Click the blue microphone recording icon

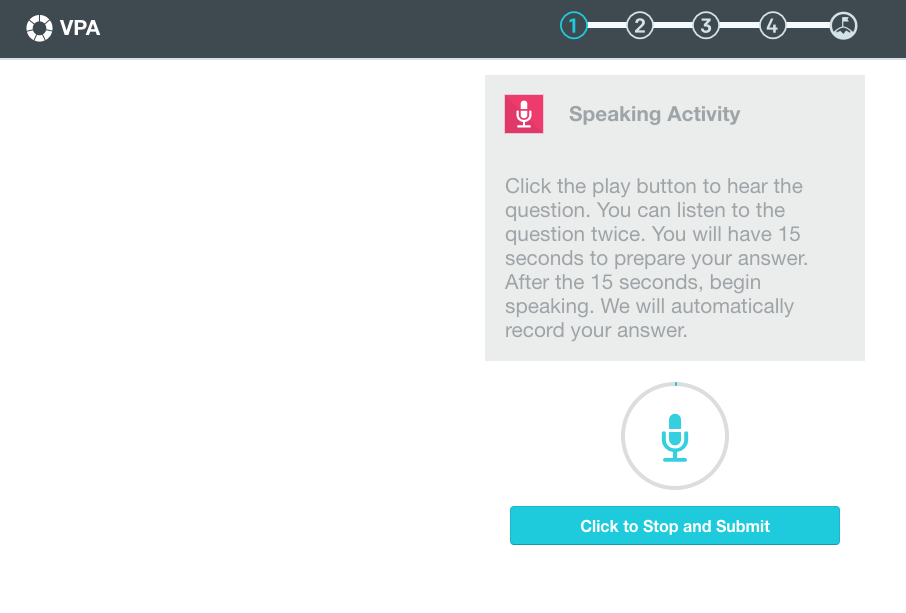(x=674, y=437)
